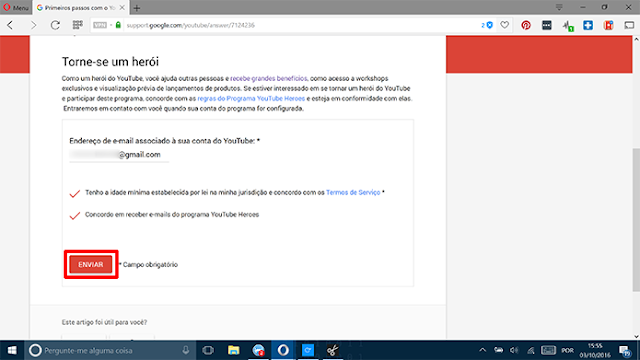This screenshot has height=360, width=640.
Task: Click the page vertical scrollbar thumb
Action: tap(636, 220)
